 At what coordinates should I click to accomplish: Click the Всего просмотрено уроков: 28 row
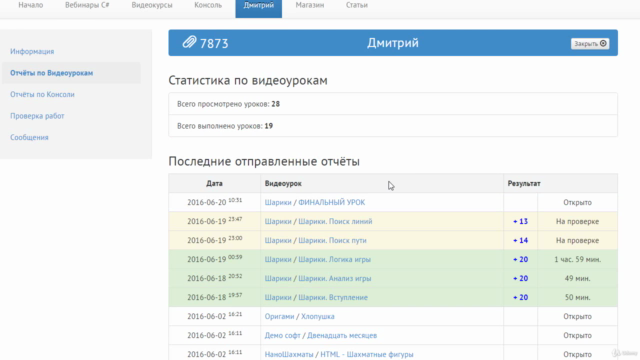[393, 104]
